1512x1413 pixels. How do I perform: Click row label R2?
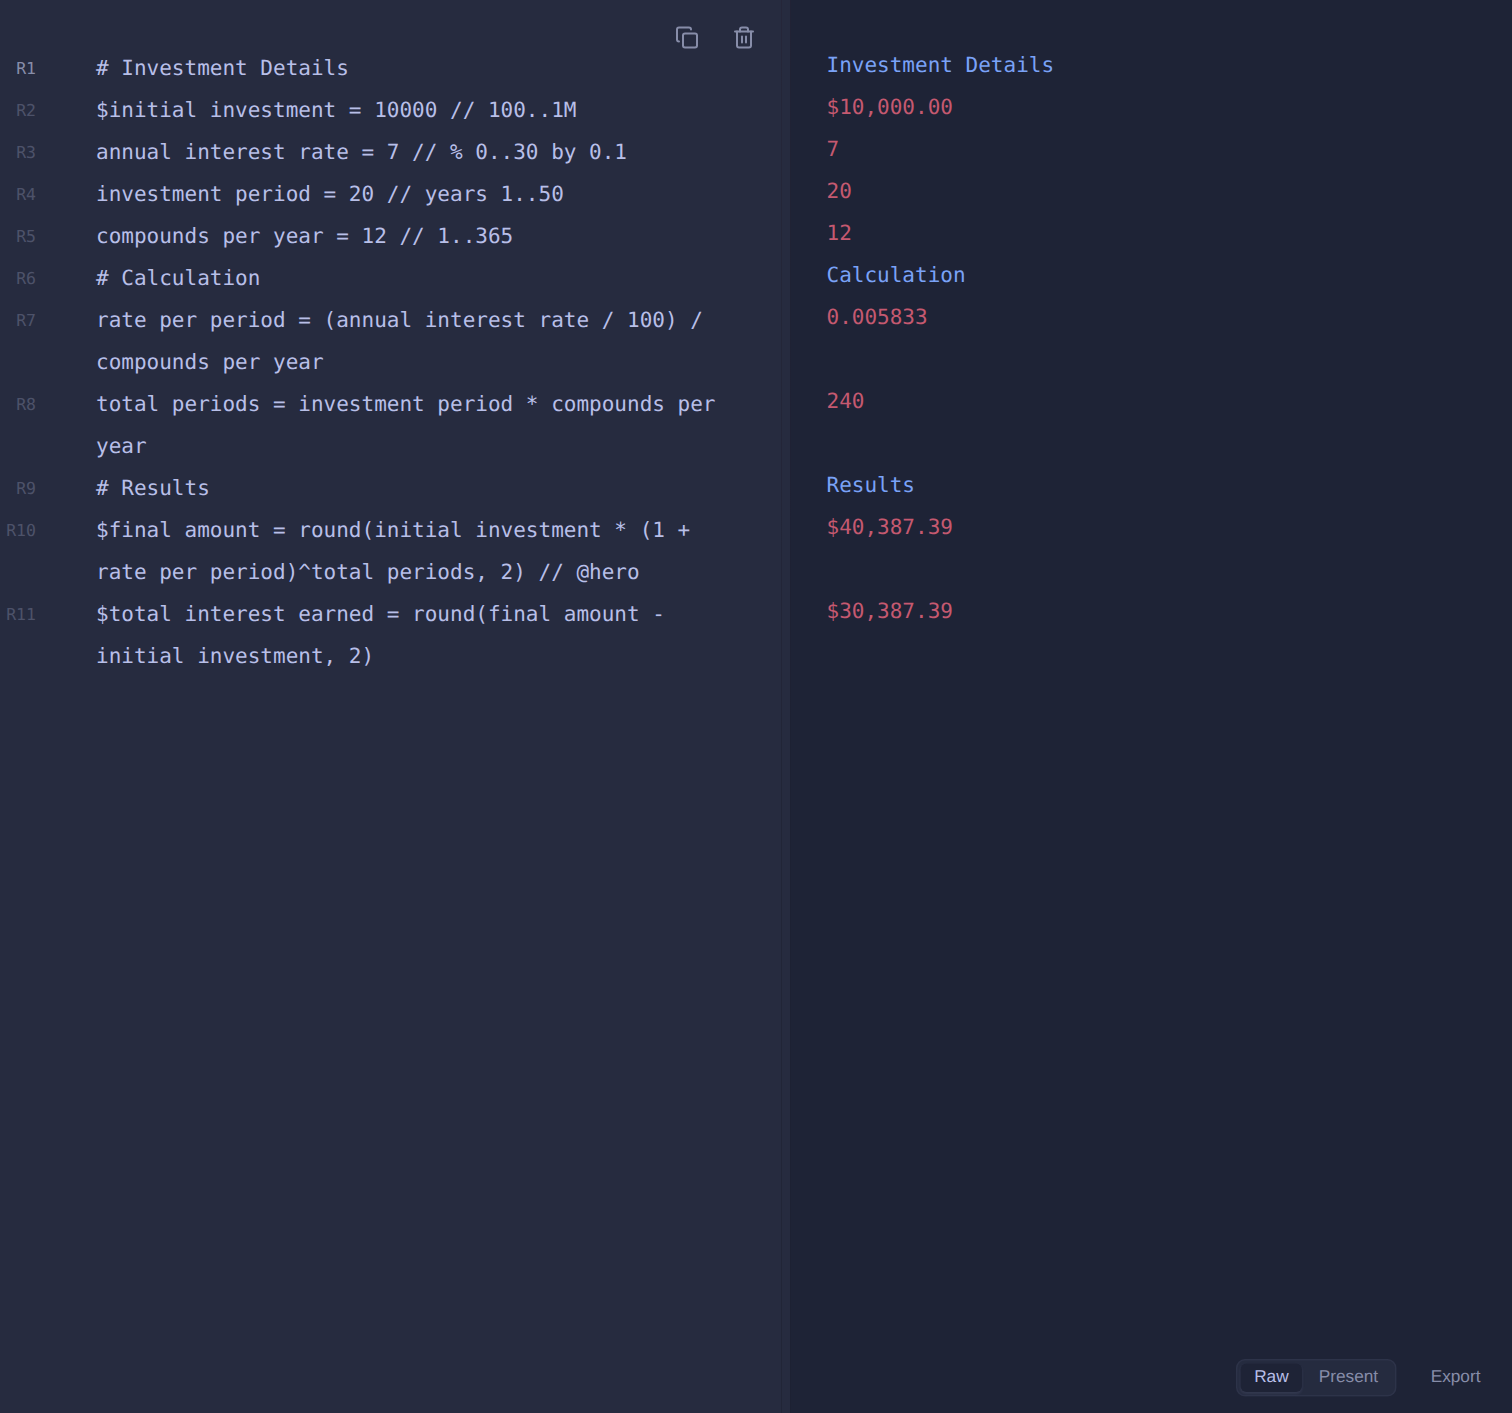coord(26,110)
